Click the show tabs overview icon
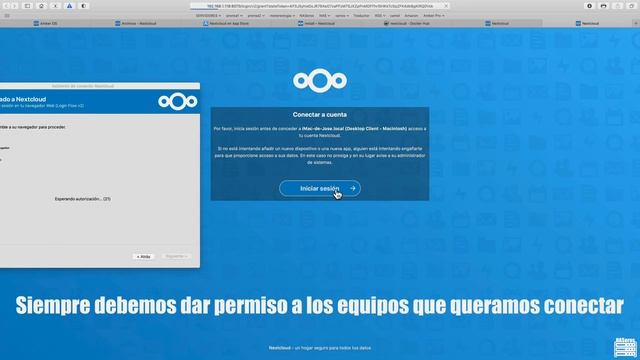 631,6
